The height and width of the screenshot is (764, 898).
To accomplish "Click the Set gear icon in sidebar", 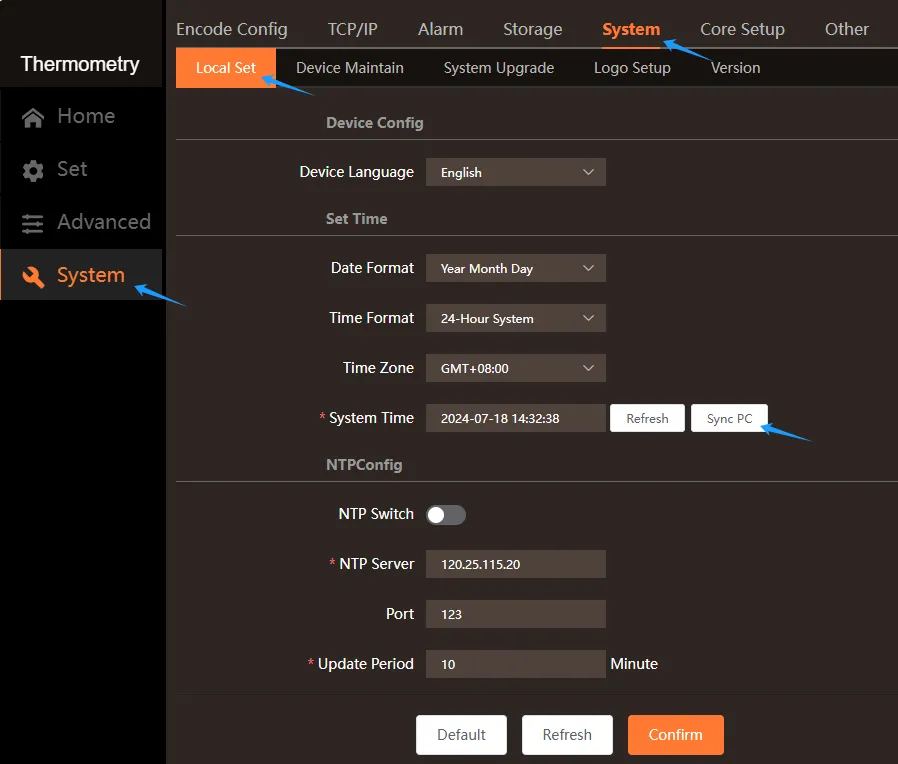I will [33, 171].
